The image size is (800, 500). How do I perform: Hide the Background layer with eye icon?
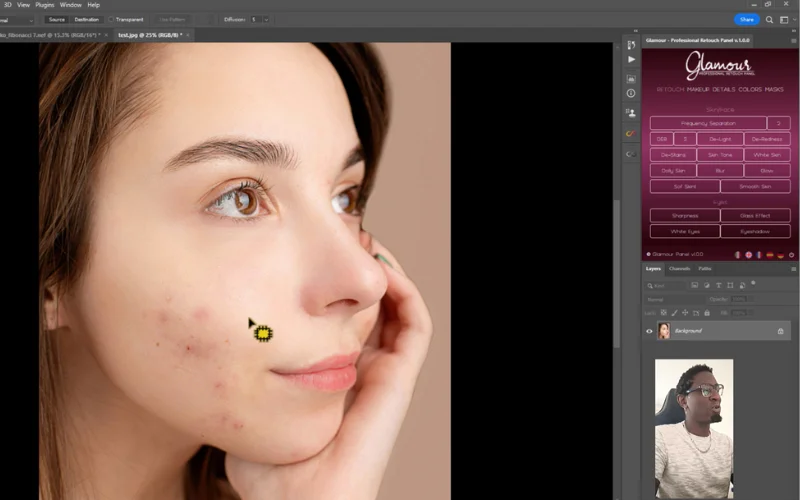coord(649,331)
